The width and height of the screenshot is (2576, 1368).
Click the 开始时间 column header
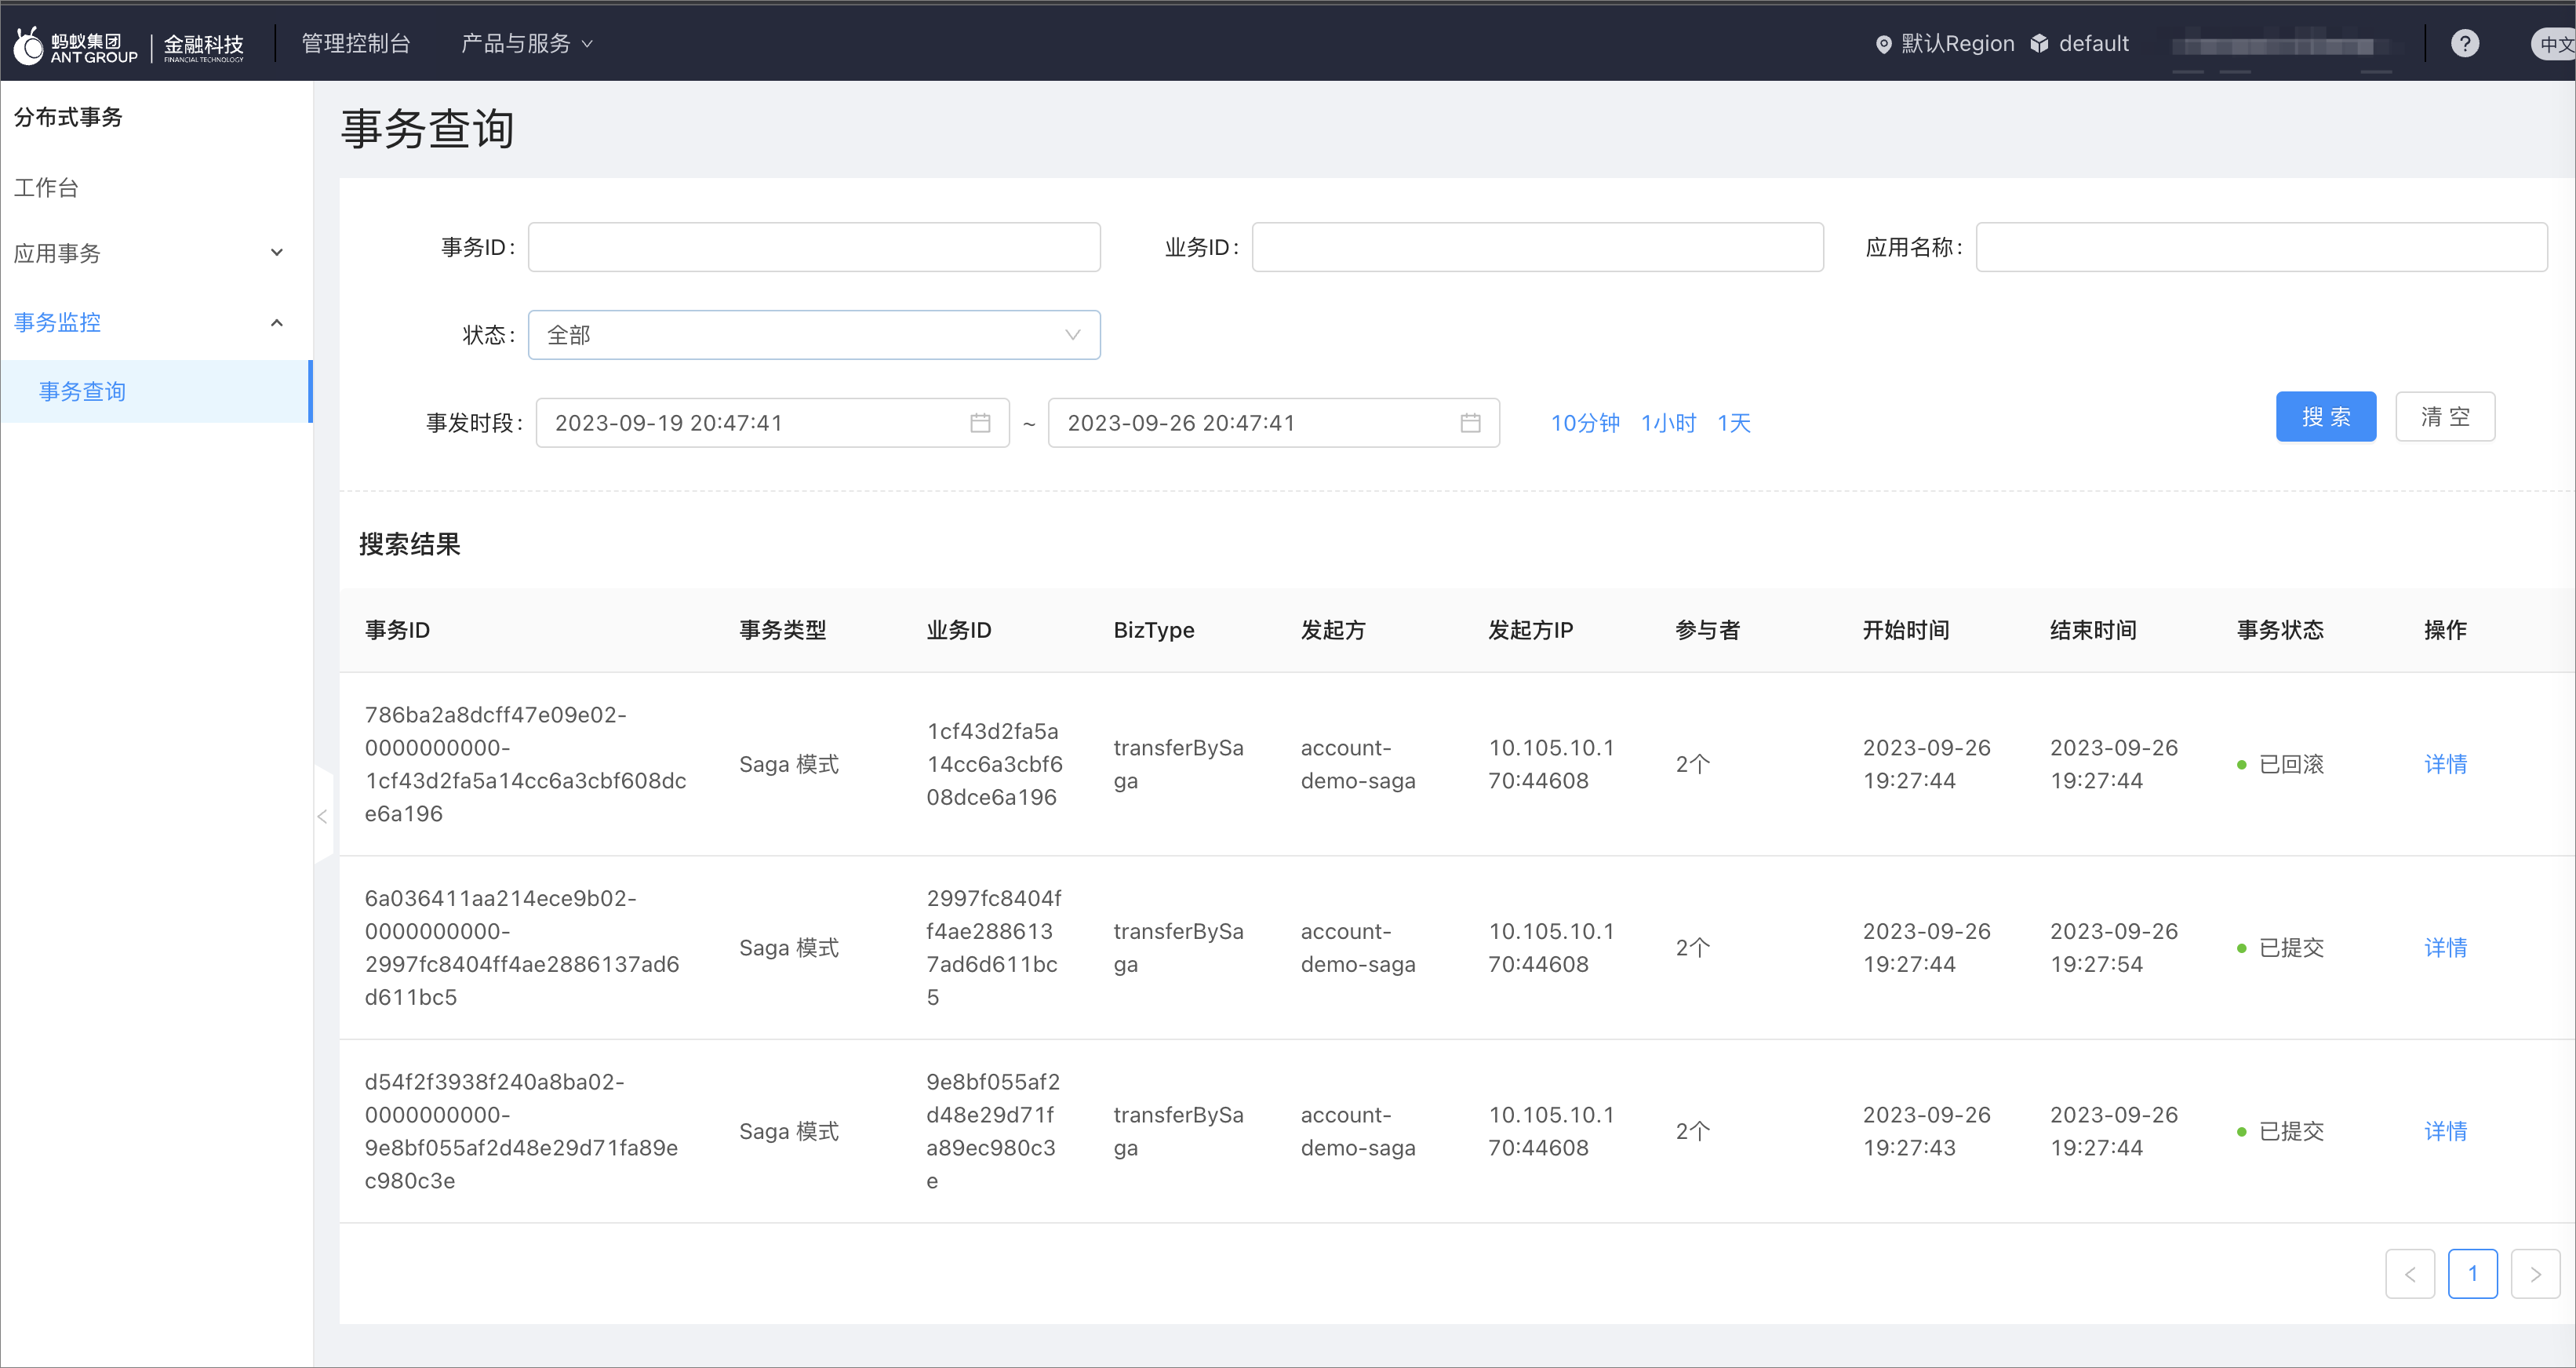point(1905,630)
